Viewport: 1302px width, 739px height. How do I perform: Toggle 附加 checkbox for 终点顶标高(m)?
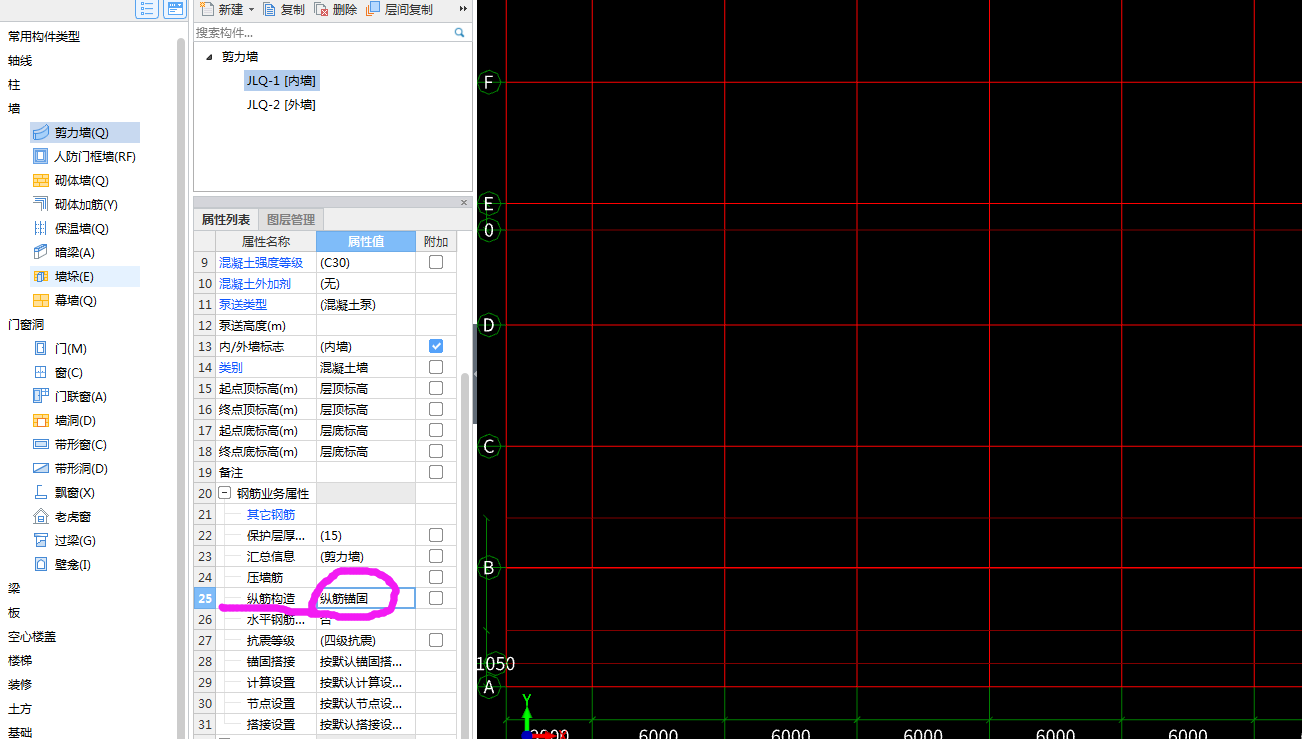point(436,409)
